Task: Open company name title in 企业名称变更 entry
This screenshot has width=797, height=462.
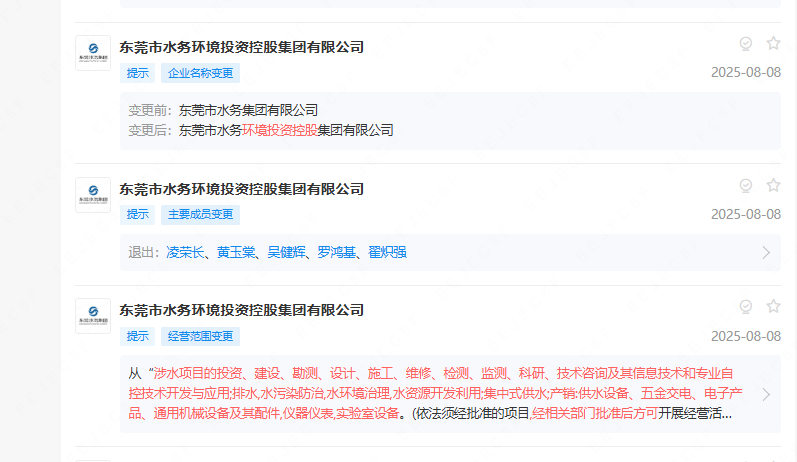Action: coord(241,46)
